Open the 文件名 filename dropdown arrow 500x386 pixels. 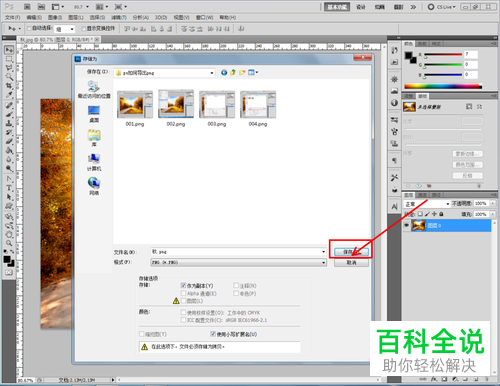pyautogui.click(x=323, y=252)
